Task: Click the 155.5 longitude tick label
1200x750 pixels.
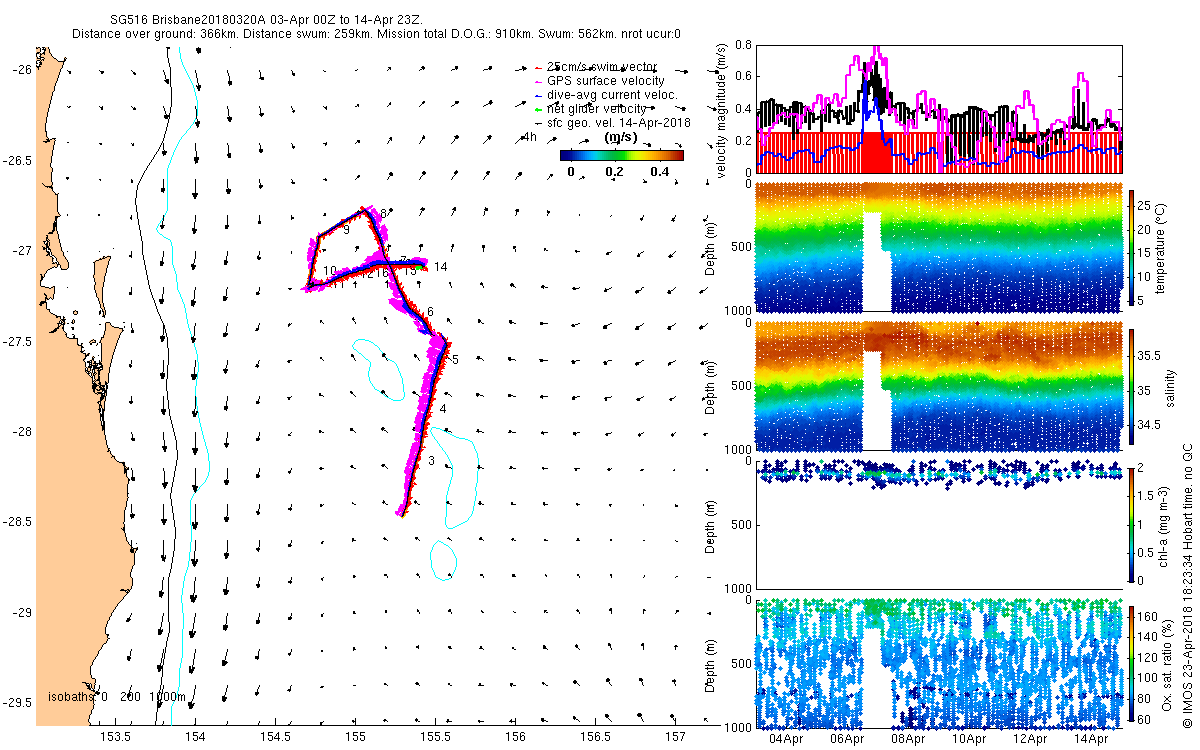Action: [x=436, y=737]
